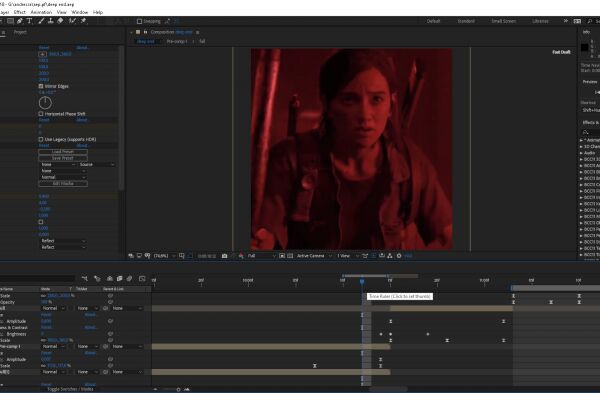Toggle the Motion Blur timeline switch

[x=129, y=279]
